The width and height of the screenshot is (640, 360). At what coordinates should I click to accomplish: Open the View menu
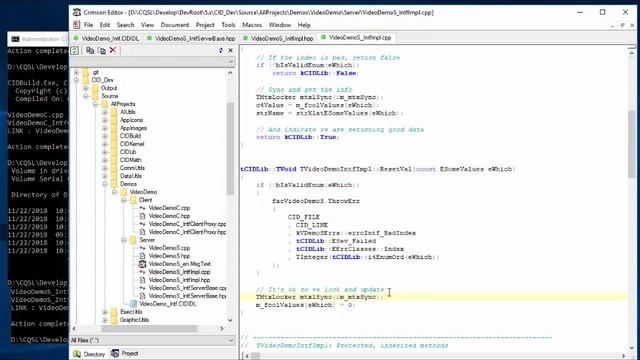click(x=147, y=25)
